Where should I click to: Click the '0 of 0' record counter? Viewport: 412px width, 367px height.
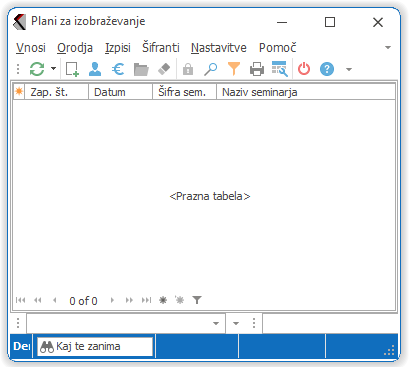83,301
